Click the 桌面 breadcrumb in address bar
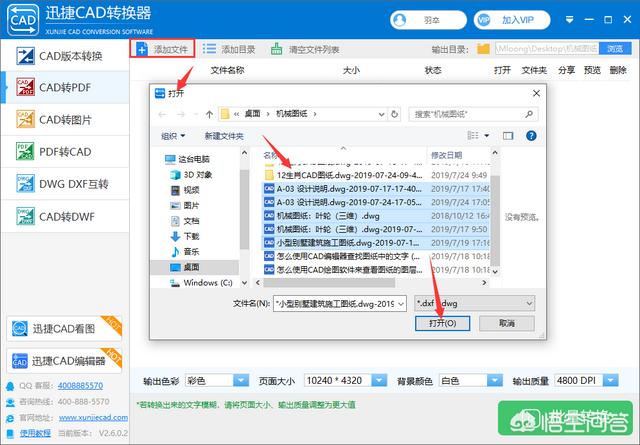This screenshot has width=640, height=445. coord(252,114)
